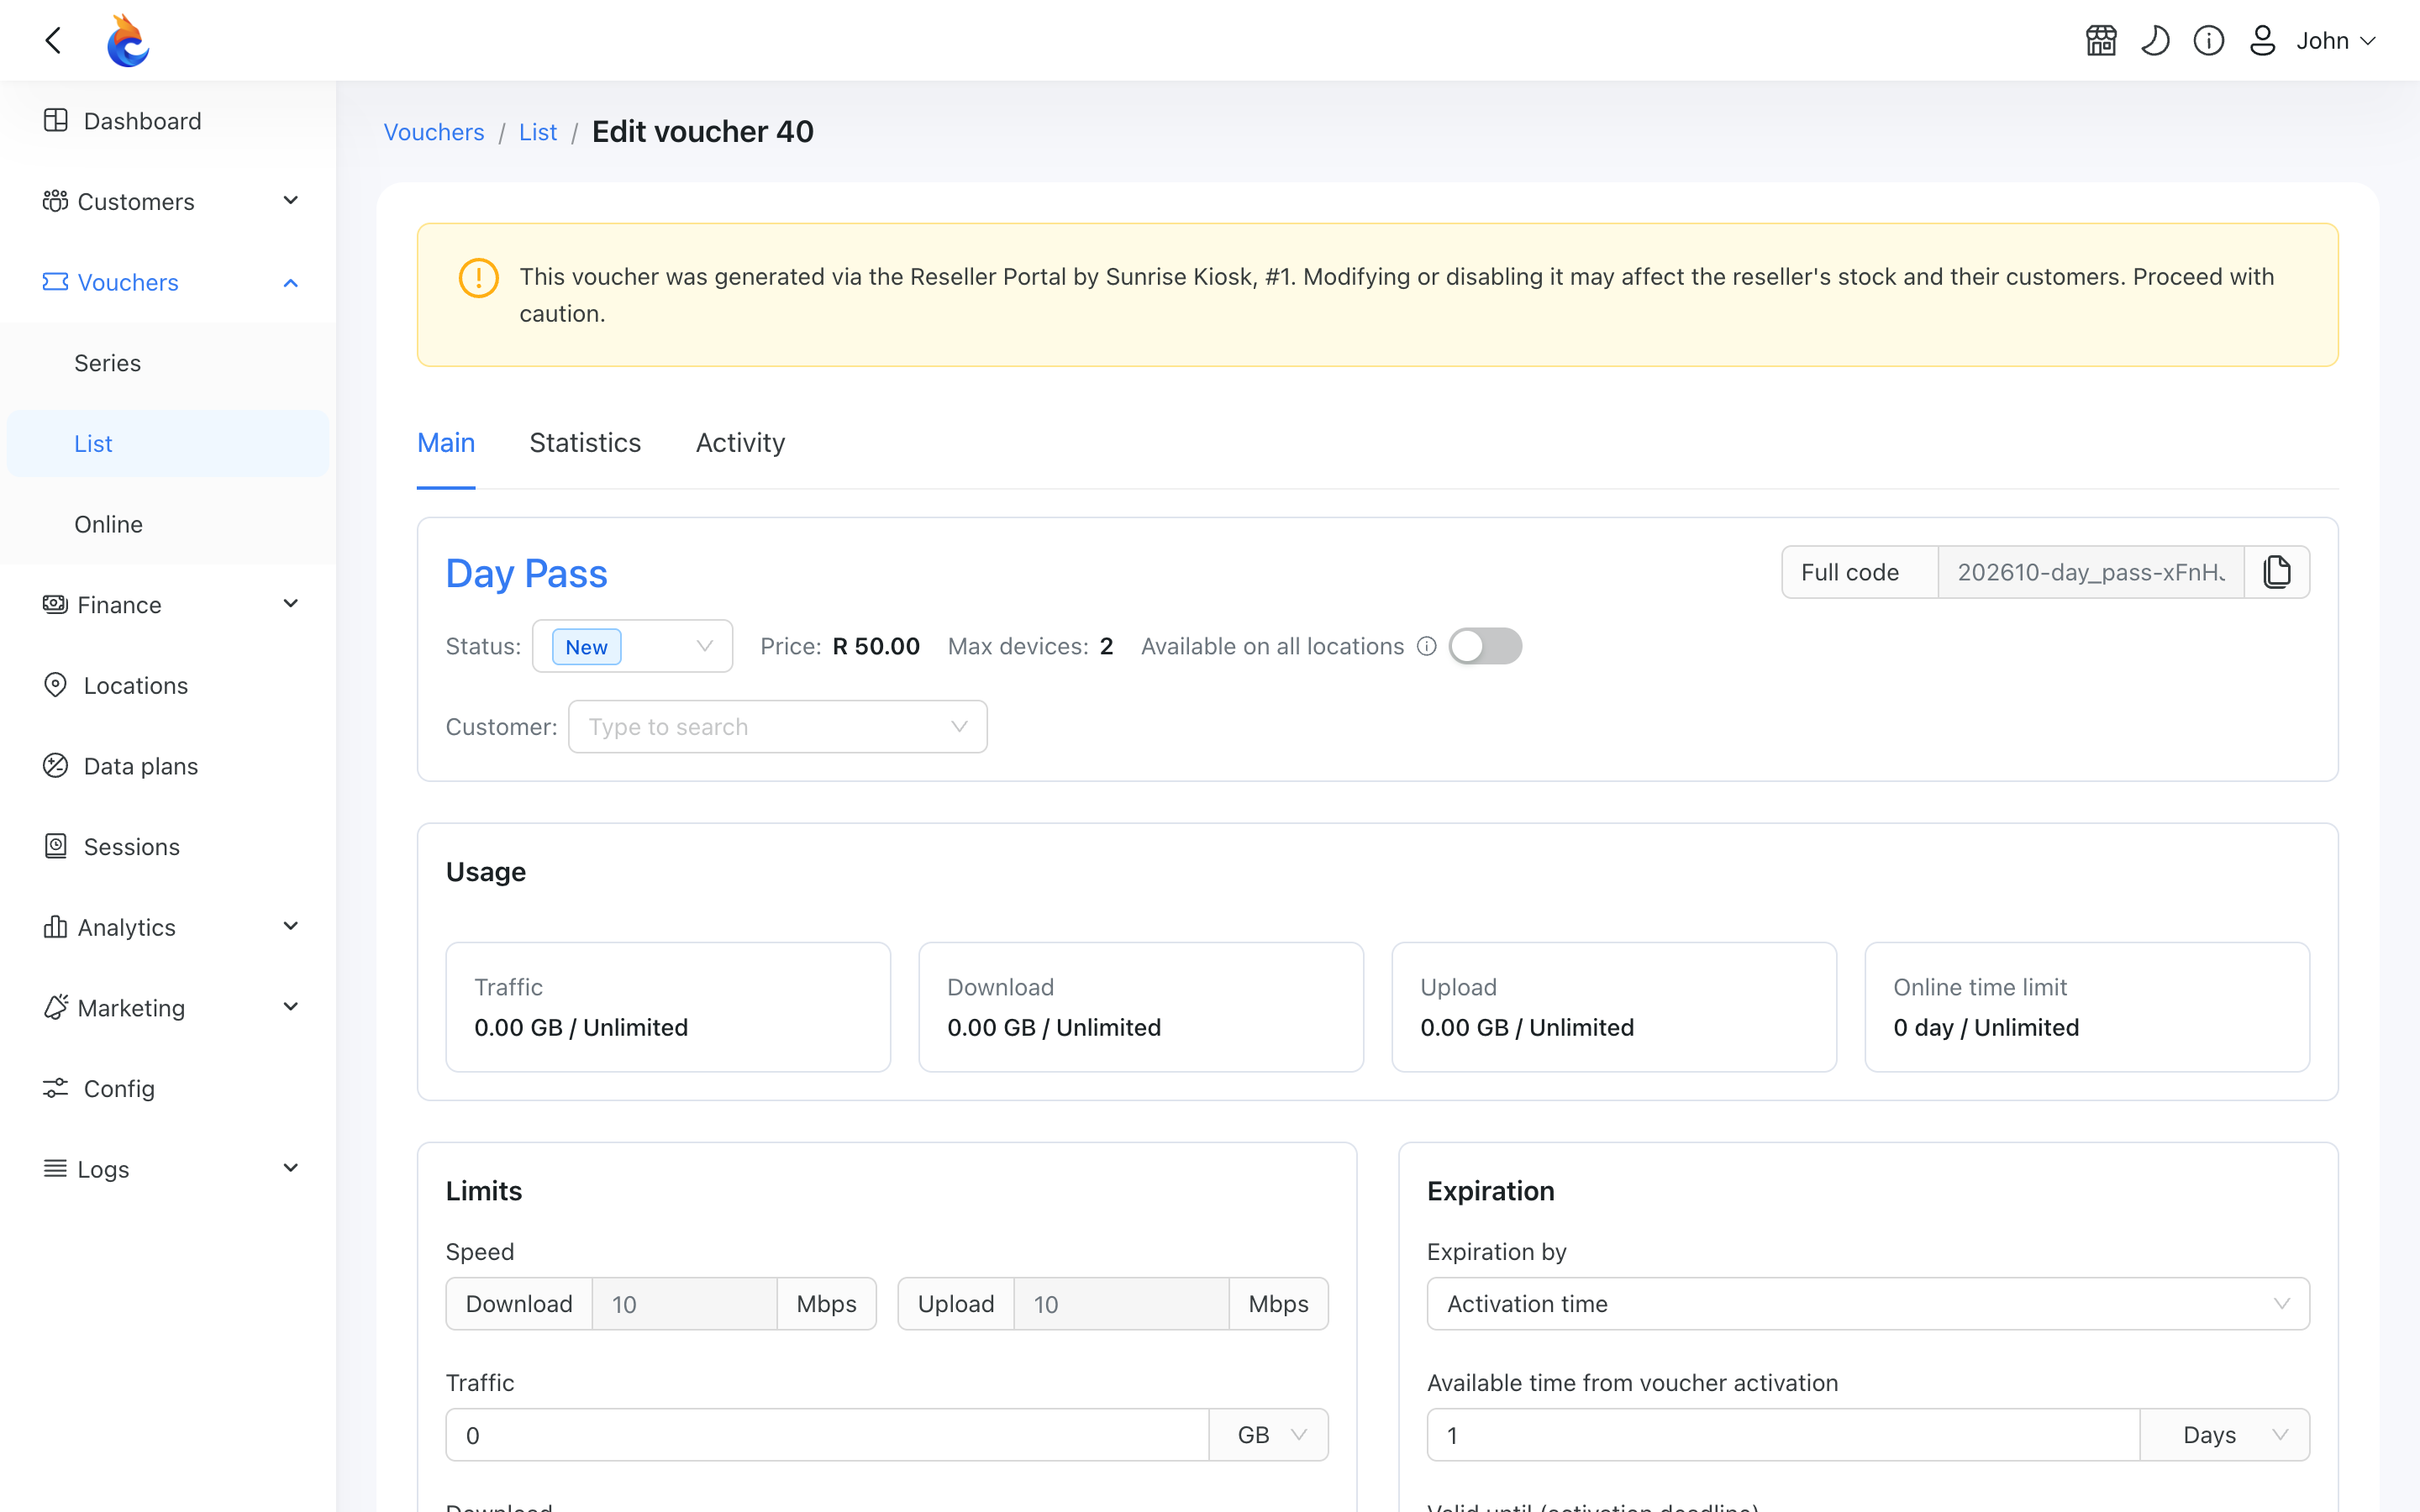Expand the Customers sidebar menu
2420x1512 pixels.
(168, 201)
